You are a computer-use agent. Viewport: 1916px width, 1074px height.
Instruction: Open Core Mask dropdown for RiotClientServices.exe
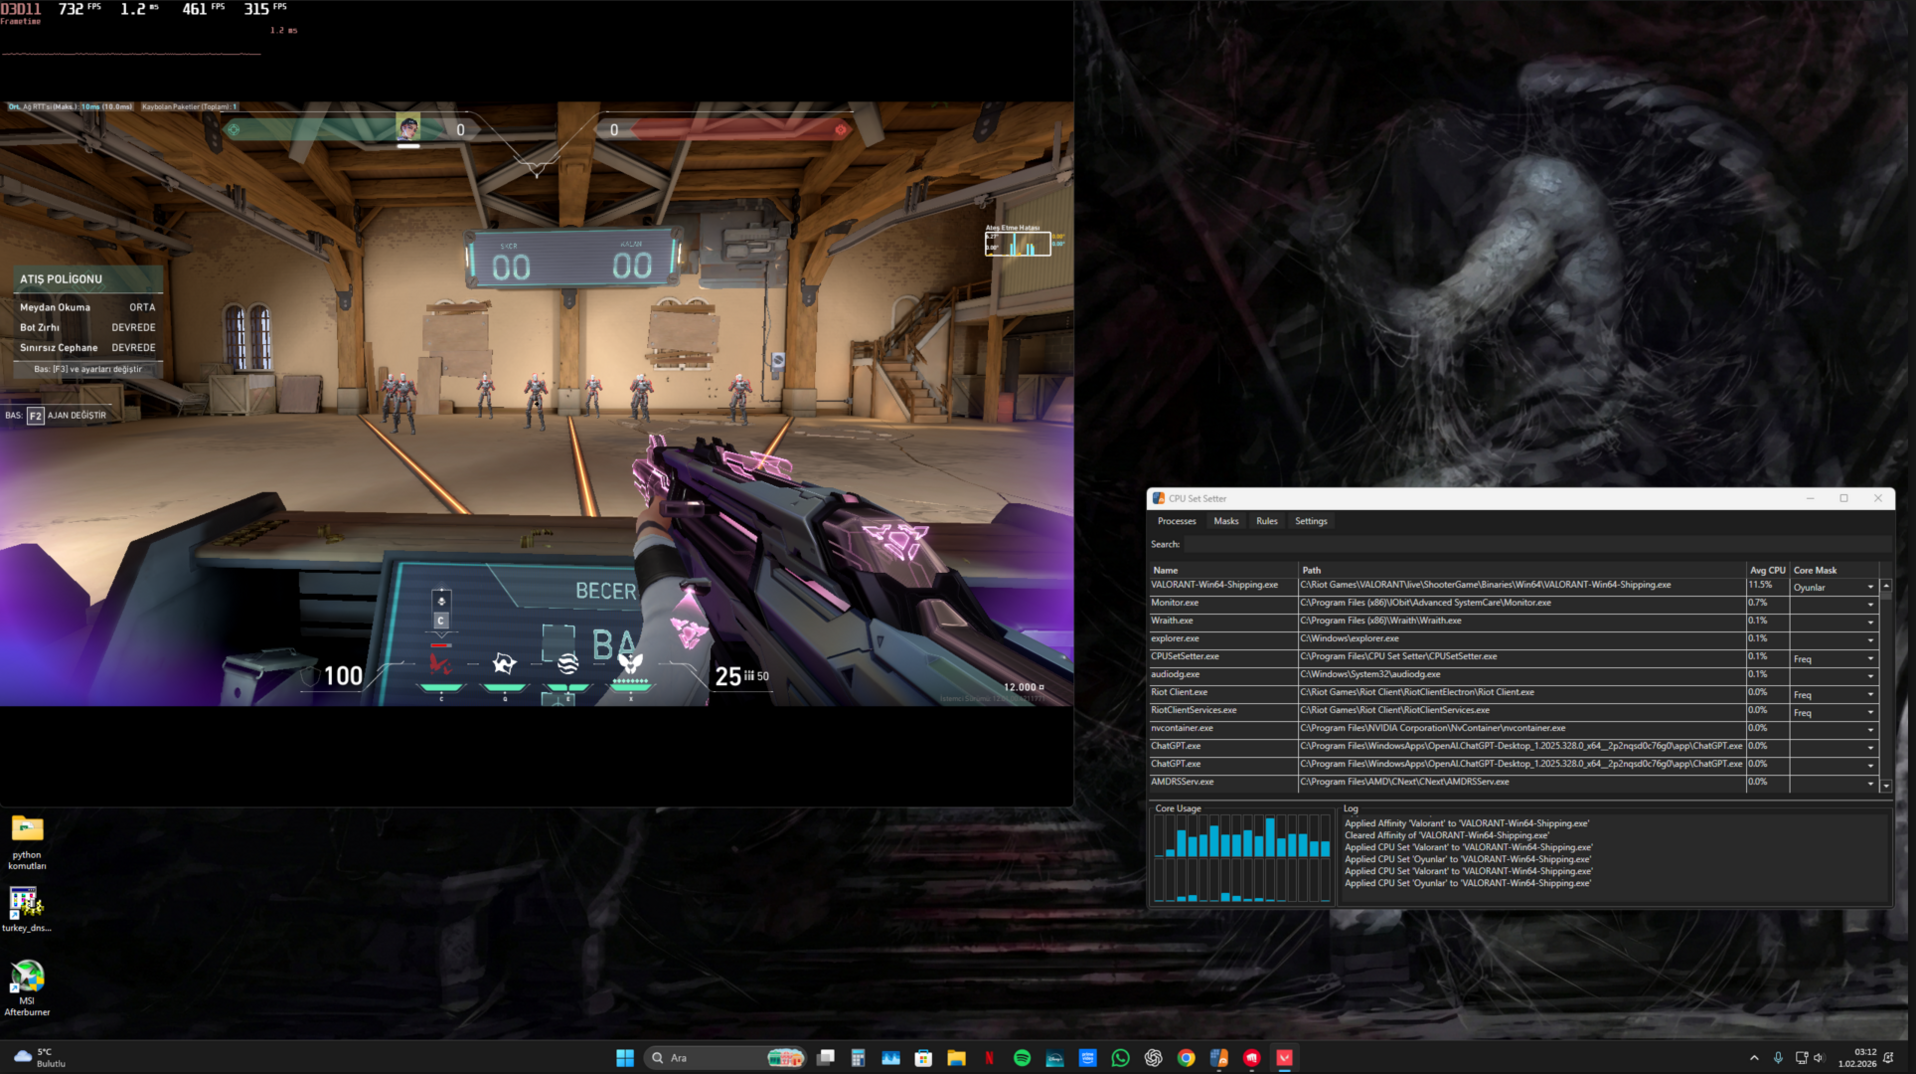[1870, 713]
